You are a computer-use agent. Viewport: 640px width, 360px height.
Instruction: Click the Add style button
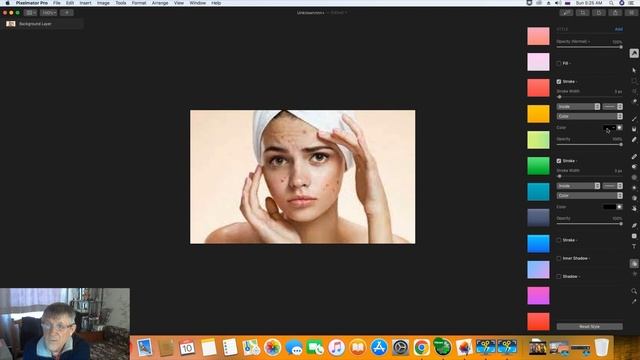[x=619, y=29]
